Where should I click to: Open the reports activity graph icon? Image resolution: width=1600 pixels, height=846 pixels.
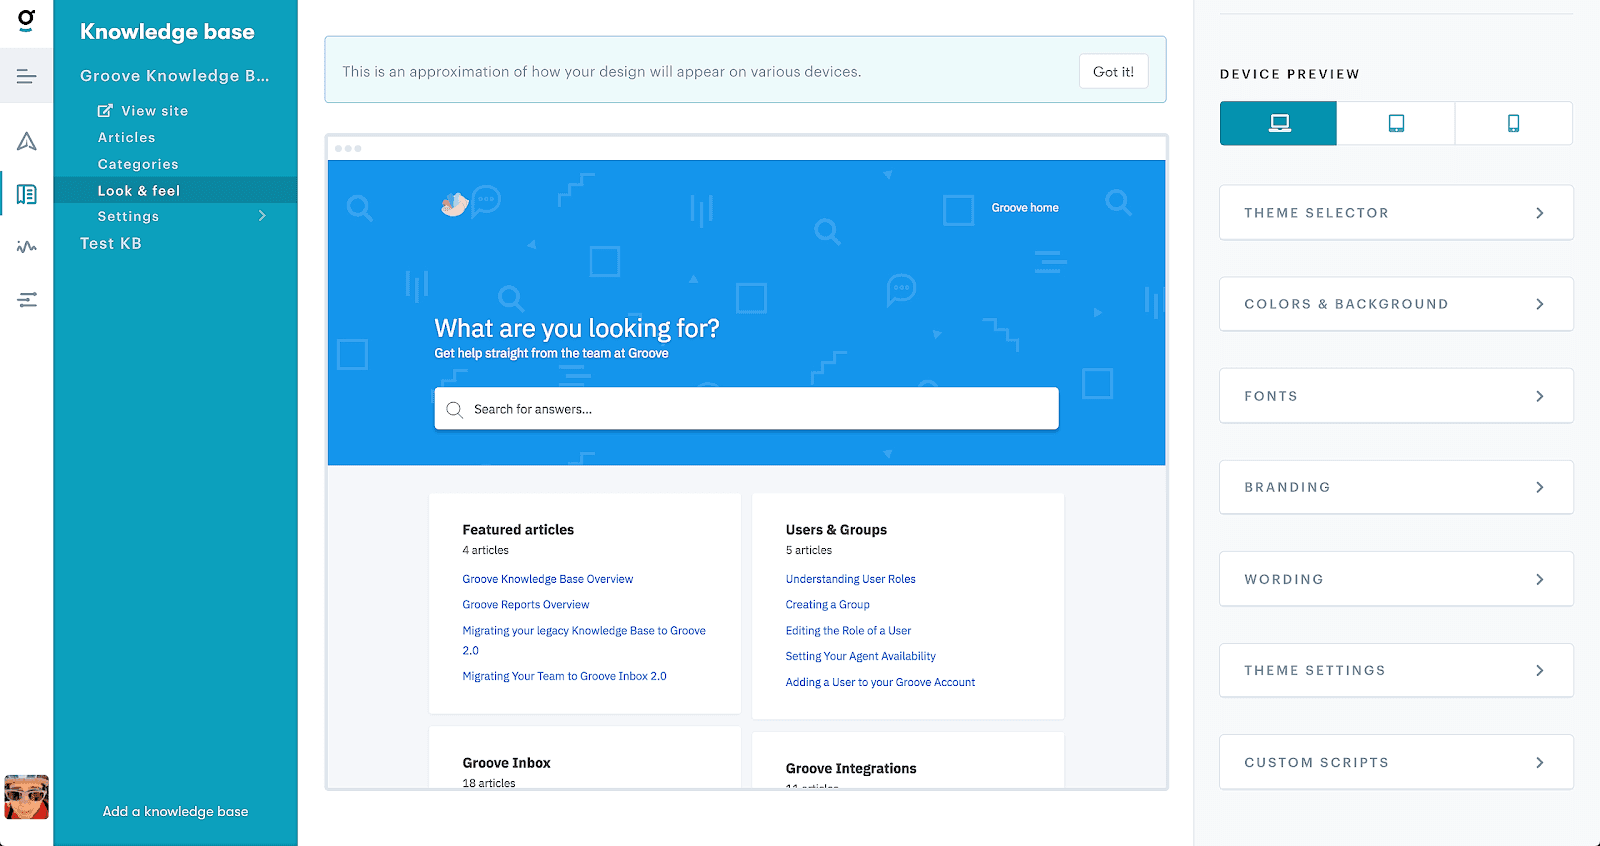click(x=27, y=246)
